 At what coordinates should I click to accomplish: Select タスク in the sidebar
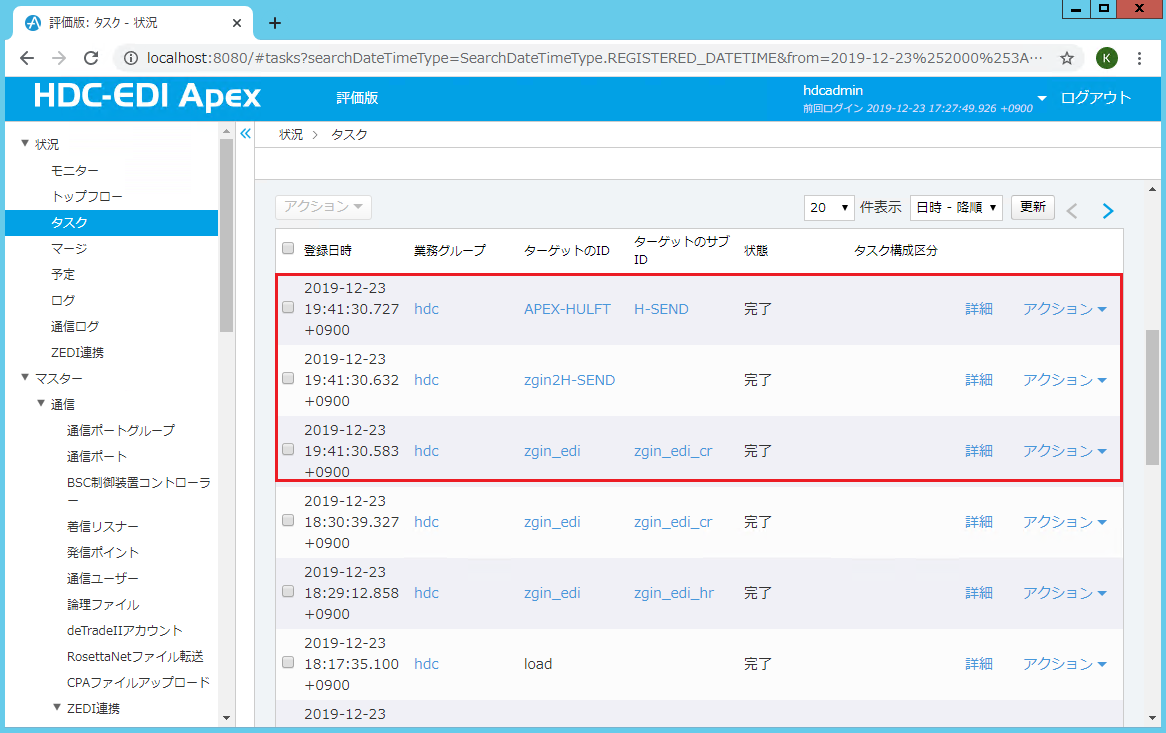pyautogui.click(x=112, y=223)
